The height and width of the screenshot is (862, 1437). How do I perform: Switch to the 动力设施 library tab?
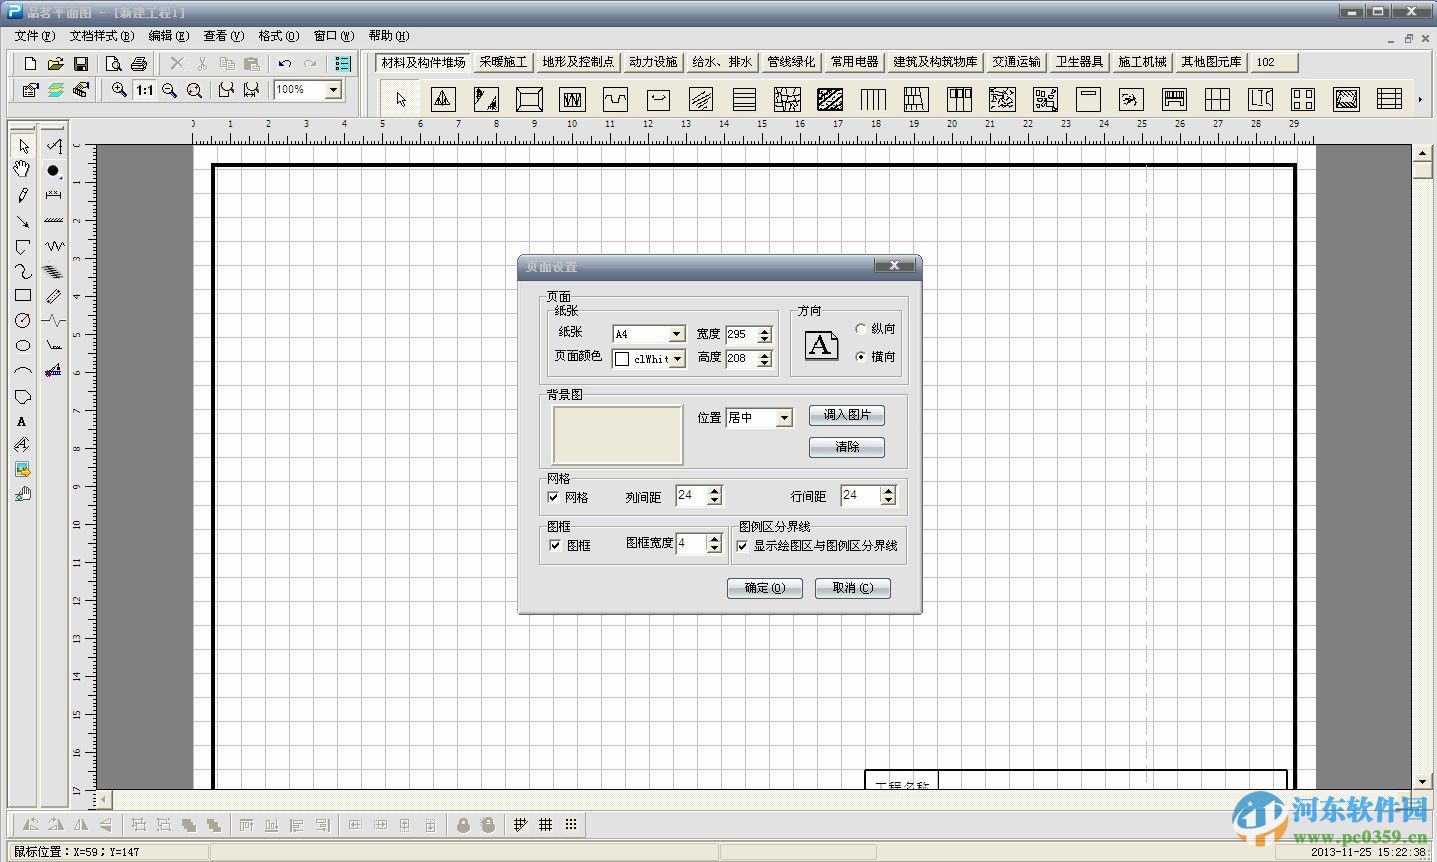click(653, 62)
